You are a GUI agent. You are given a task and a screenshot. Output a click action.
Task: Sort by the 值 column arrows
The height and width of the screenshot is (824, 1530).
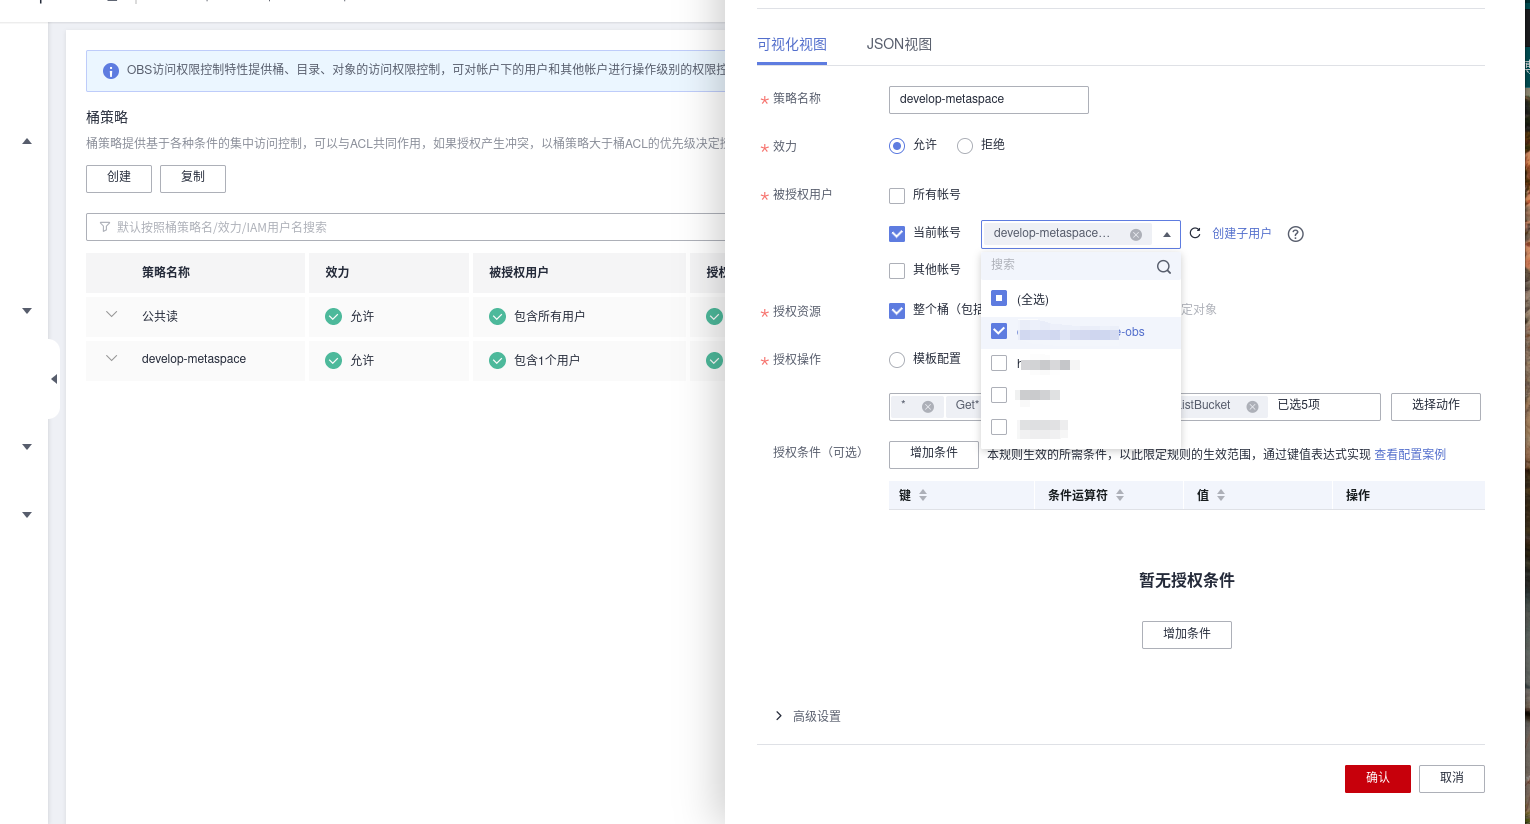tap(1221, 495)
